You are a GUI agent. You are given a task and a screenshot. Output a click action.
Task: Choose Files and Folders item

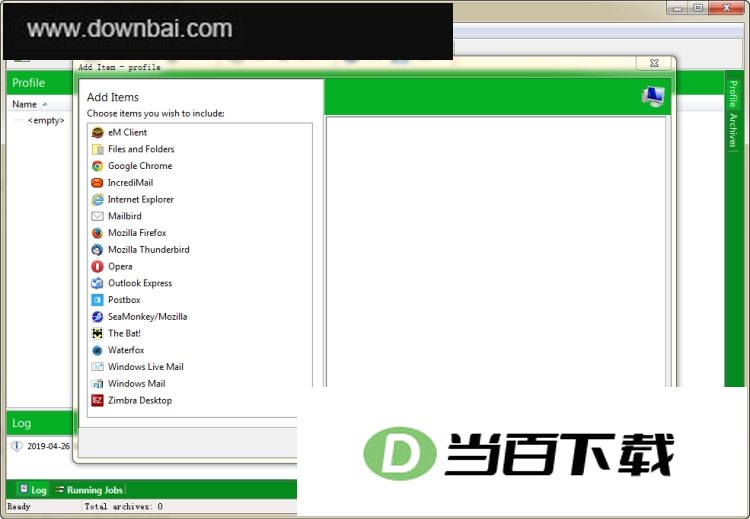point(200,149)
